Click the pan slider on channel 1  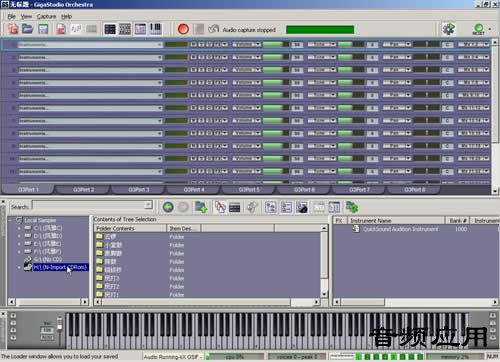(x=426, y=44)
